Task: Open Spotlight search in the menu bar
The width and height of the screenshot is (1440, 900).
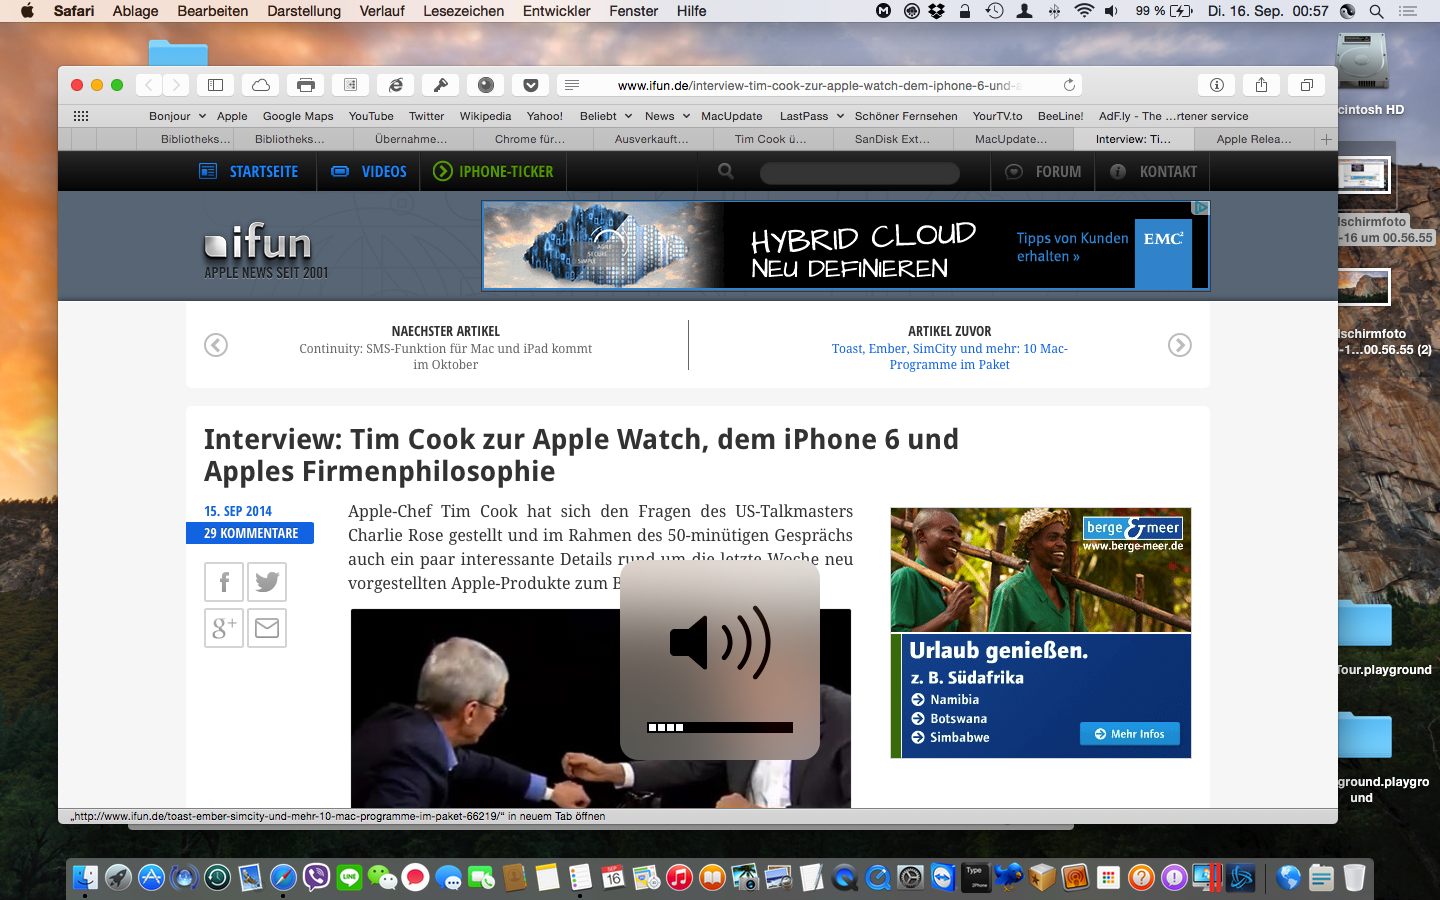Action: (1376, 11)
